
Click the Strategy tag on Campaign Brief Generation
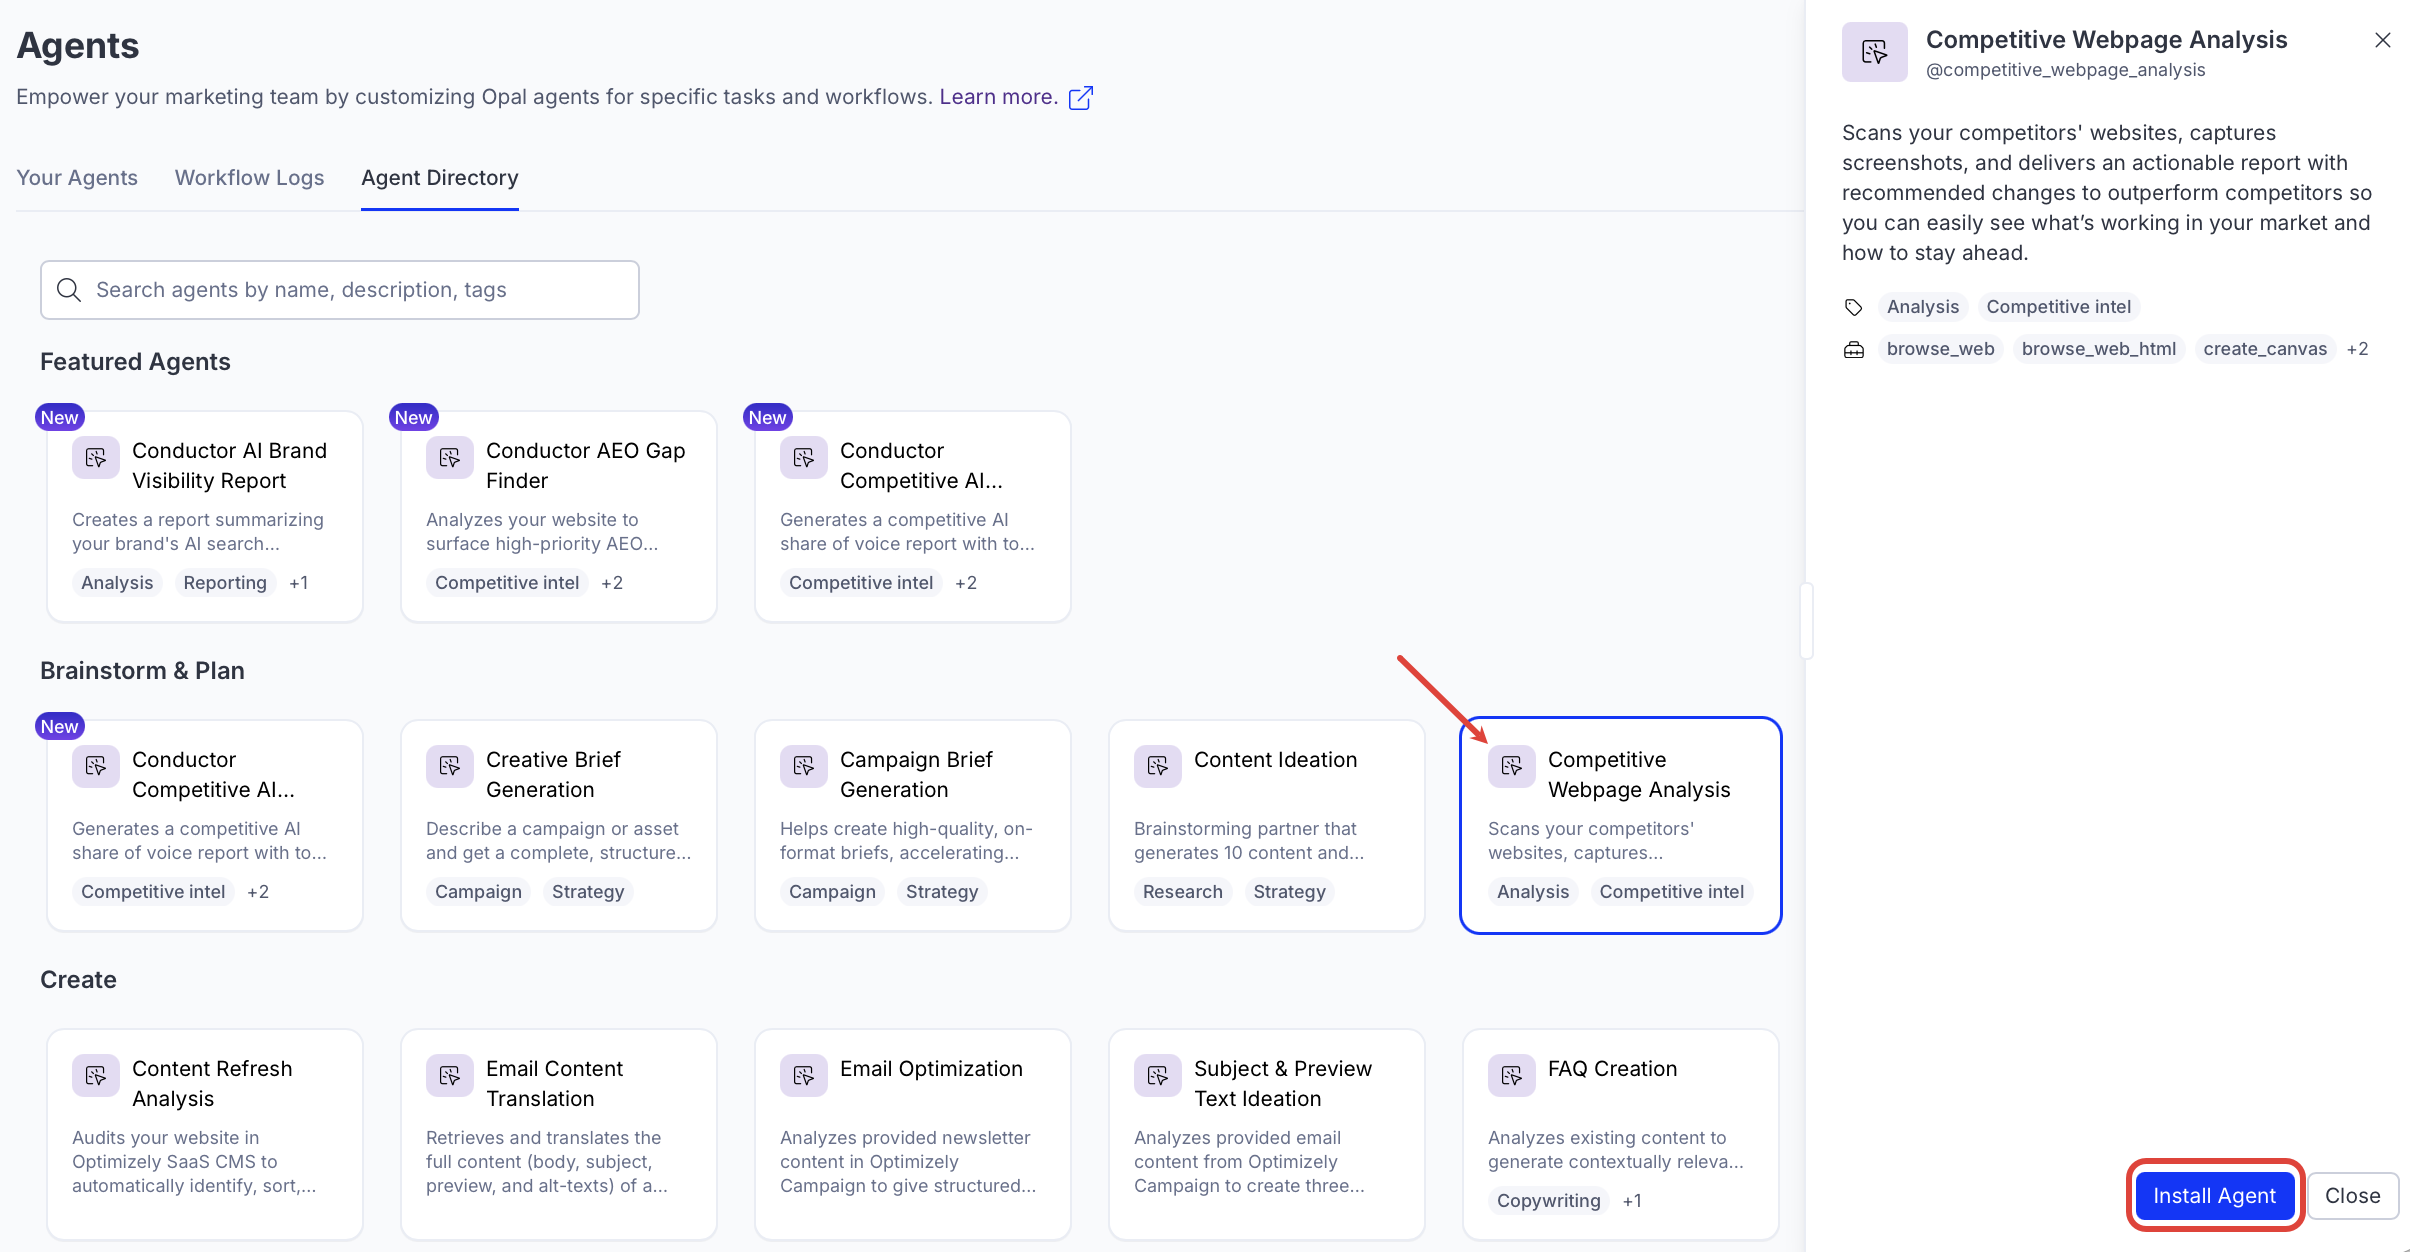[942, 892]
